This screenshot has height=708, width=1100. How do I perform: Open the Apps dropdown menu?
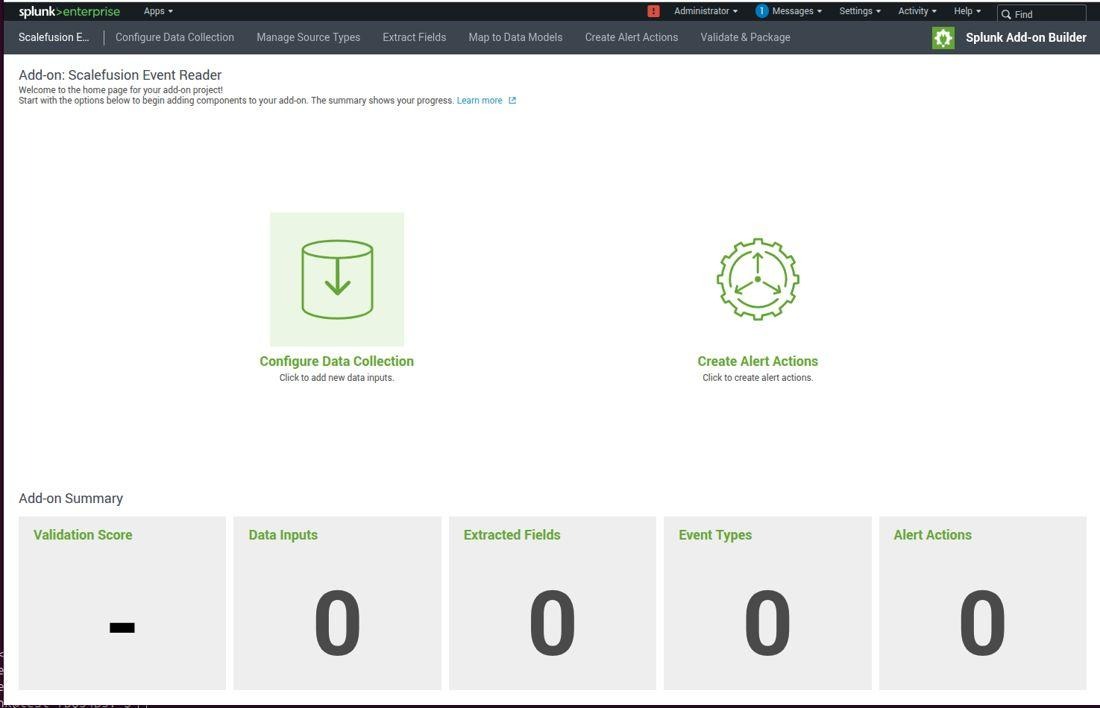[158, 11]
